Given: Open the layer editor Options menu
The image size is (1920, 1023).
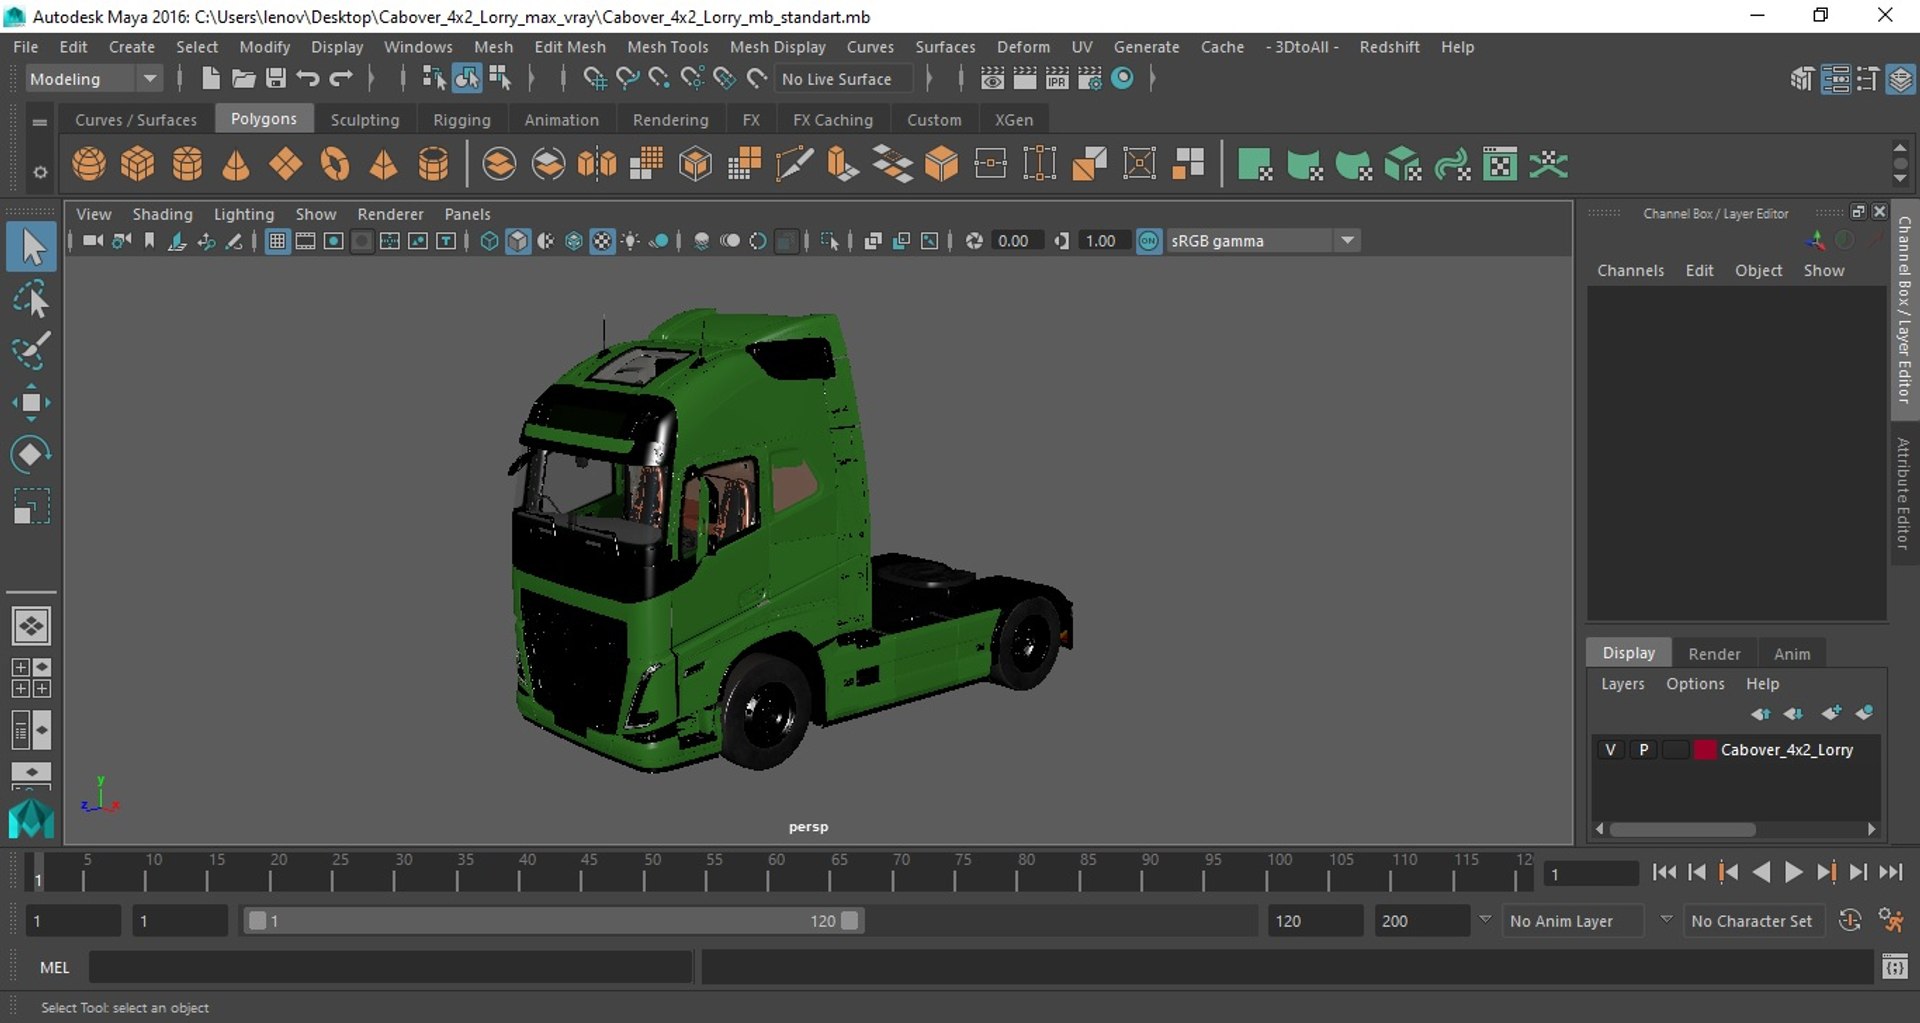Looking at the screenshot, I should click(x=1695, y=684).
